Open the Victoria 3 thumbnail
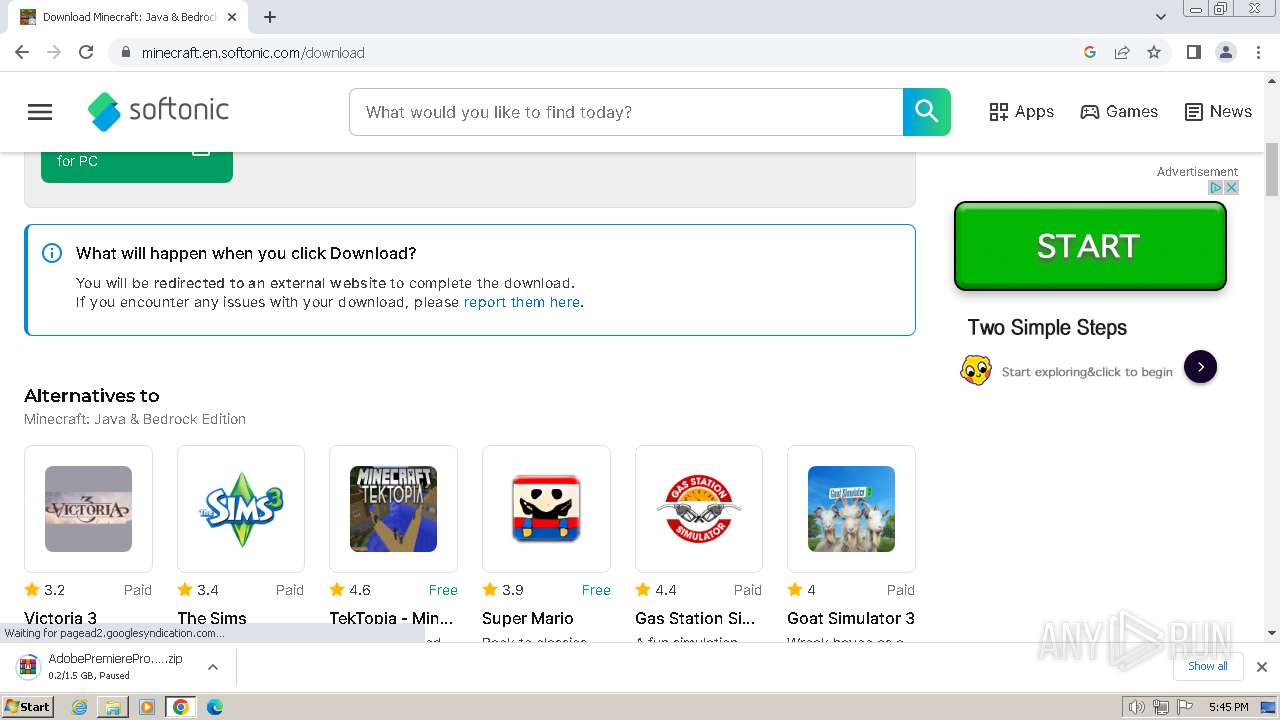Image resolution: width=1280 pixels, height=720 pixels. [x=88, y=509]
